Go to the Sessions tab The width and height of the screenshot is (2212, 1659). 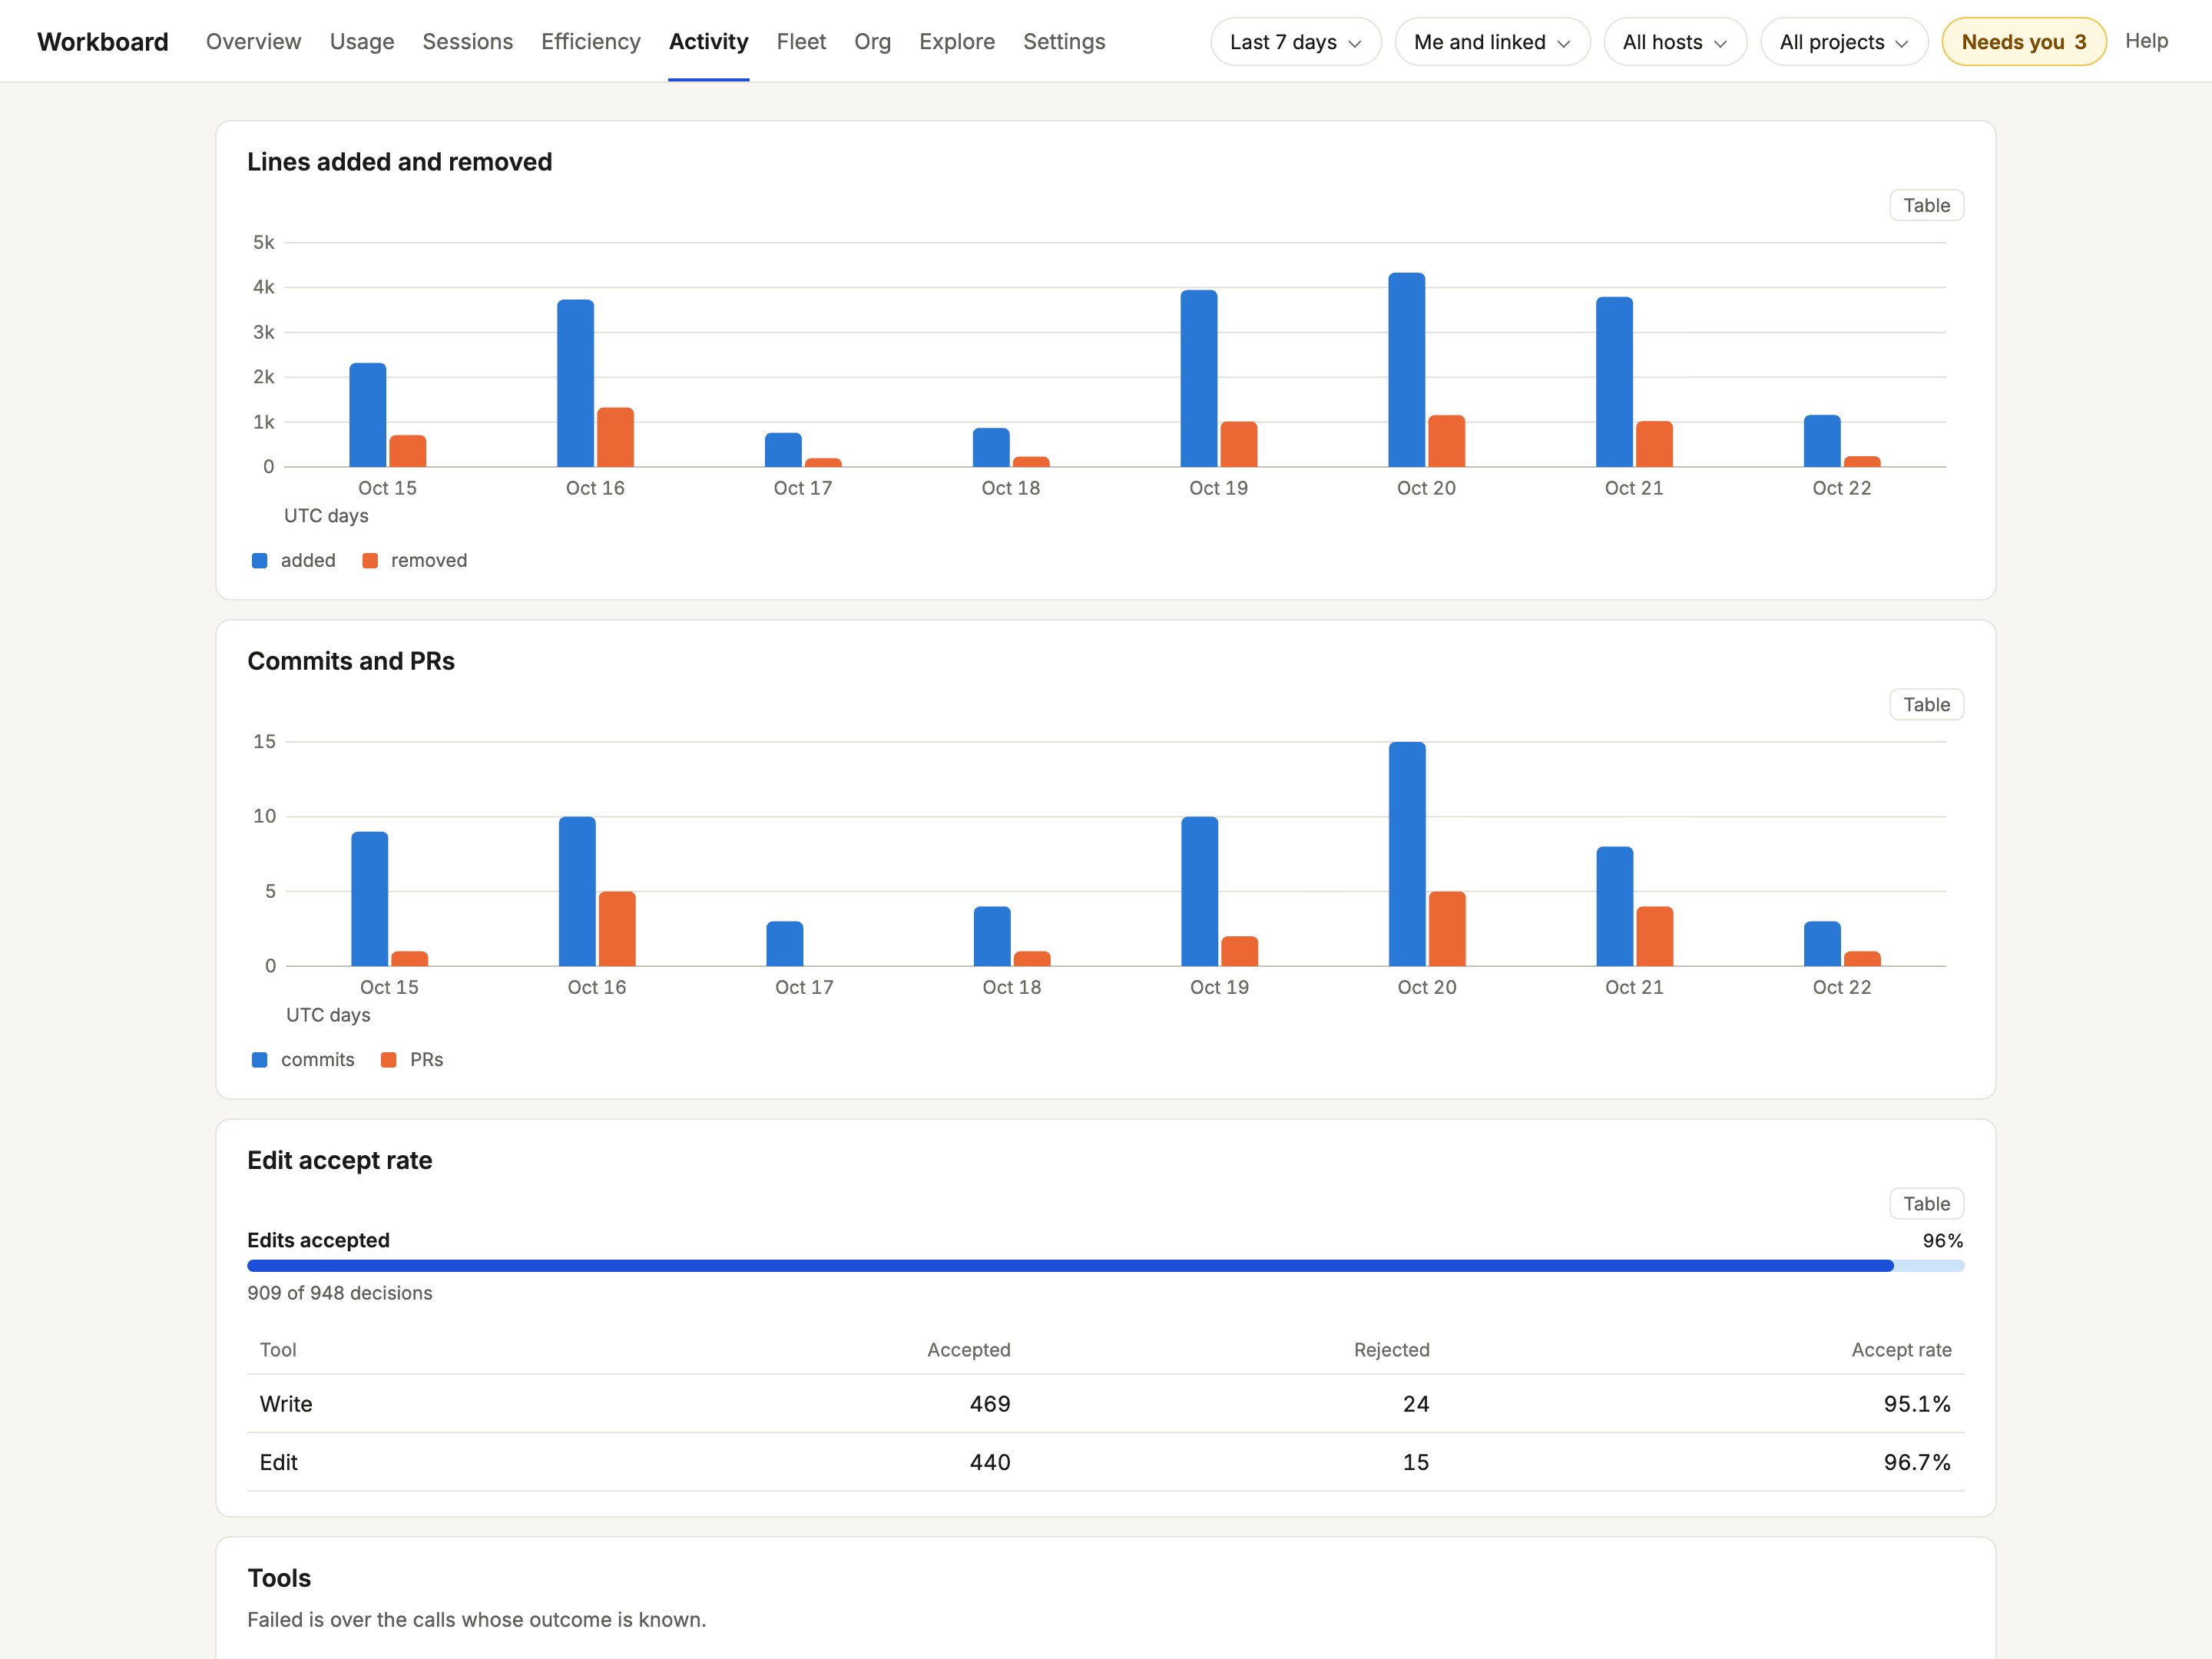(467, 41)
